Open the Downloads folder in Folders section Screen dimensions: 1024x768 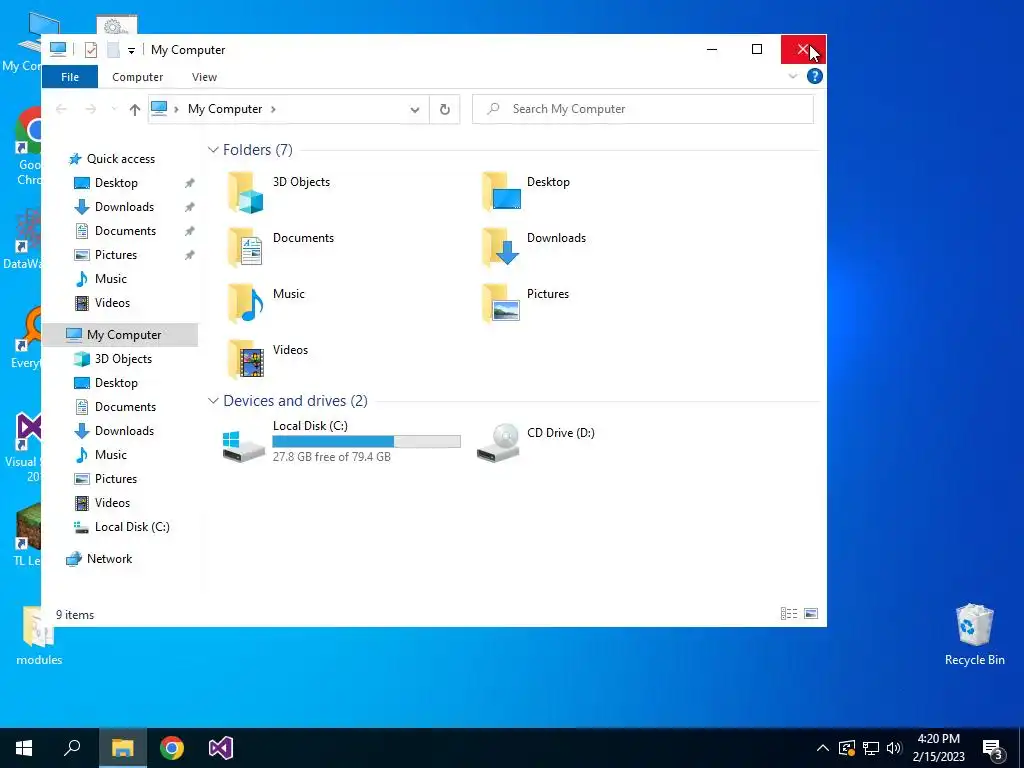[501, 248]
